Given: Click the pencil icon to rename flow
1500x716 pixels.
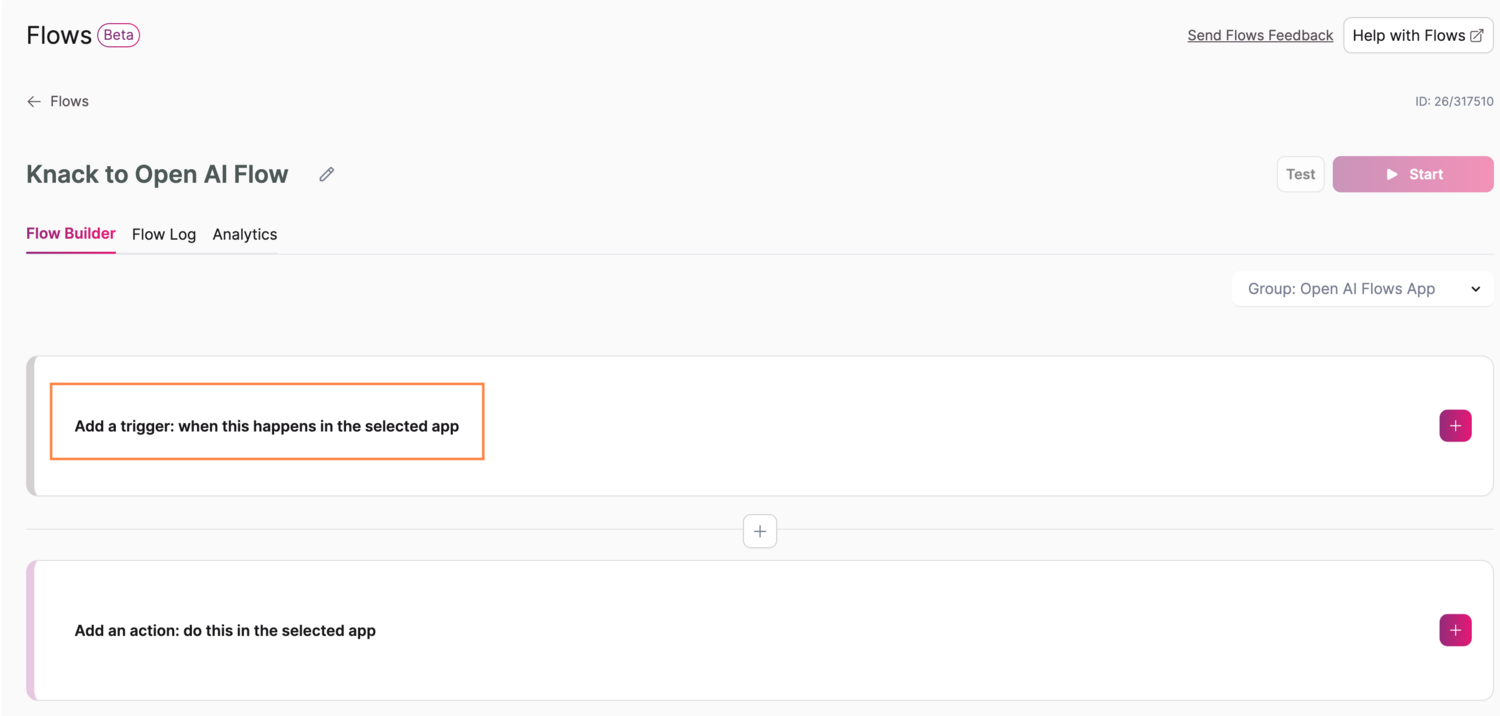Looking at the screenshot, I should pos(326,175).
